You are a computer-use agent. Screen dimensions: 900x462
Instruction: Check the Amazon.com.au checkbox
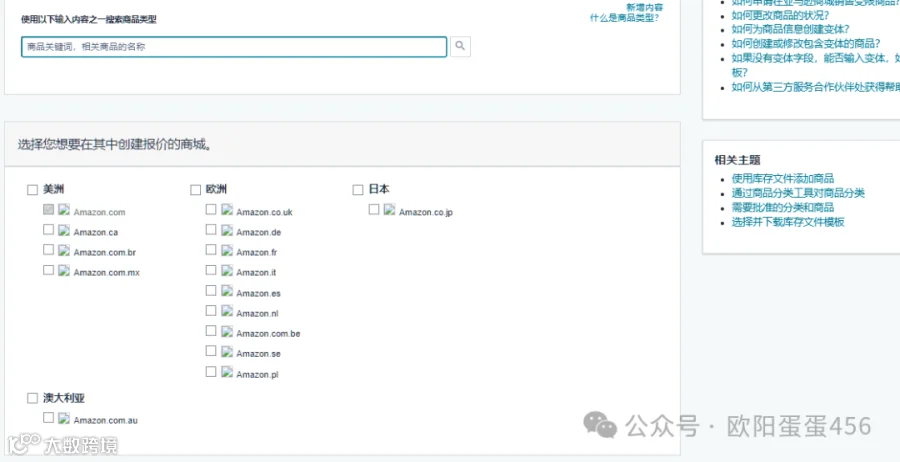coord(48,418)
